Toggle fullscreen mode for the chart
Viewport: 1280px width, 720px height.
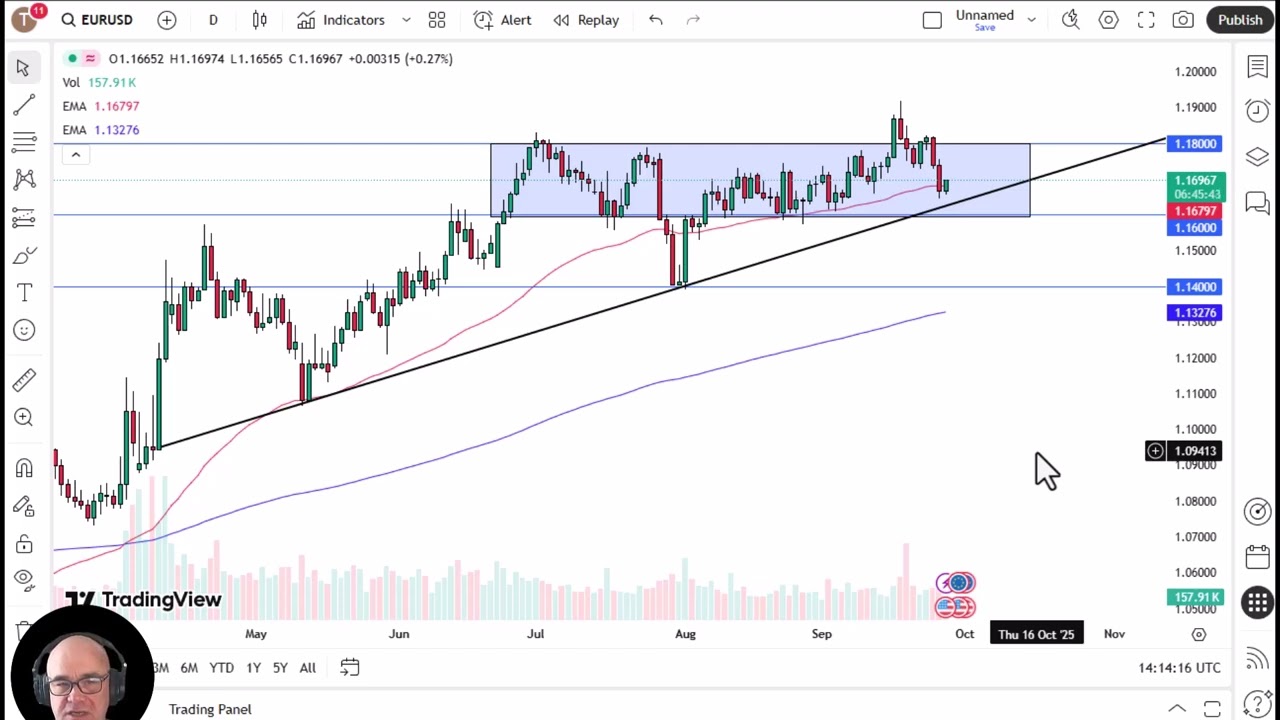click(1146, 20)
